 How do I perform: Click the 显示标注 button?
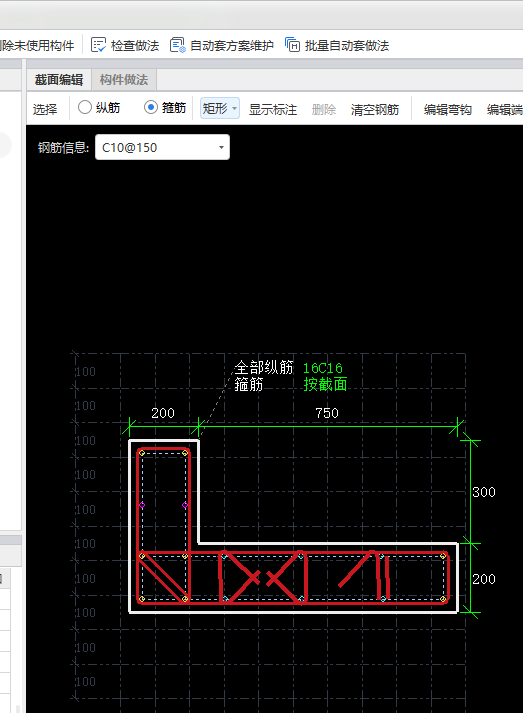(273, 109)
